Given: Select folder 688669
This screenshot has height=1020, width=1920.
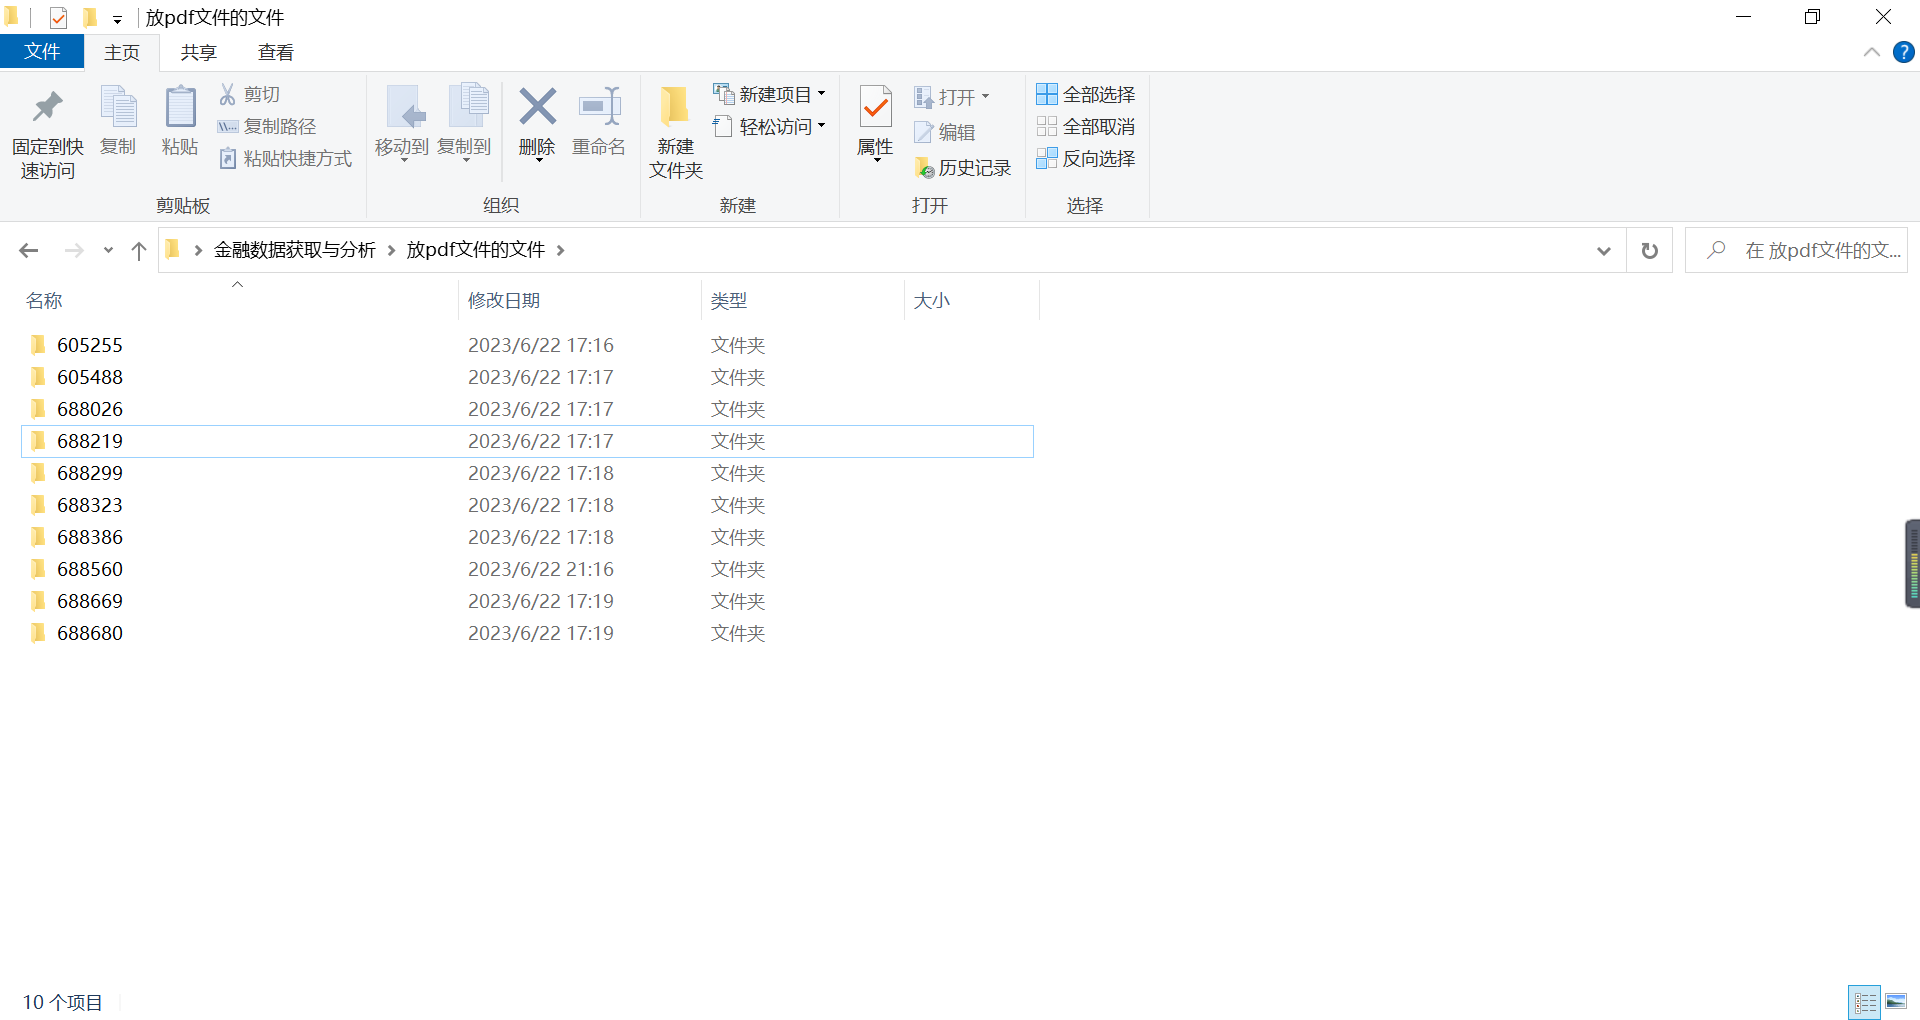Looking at the screenshot, I should point(527,601).
